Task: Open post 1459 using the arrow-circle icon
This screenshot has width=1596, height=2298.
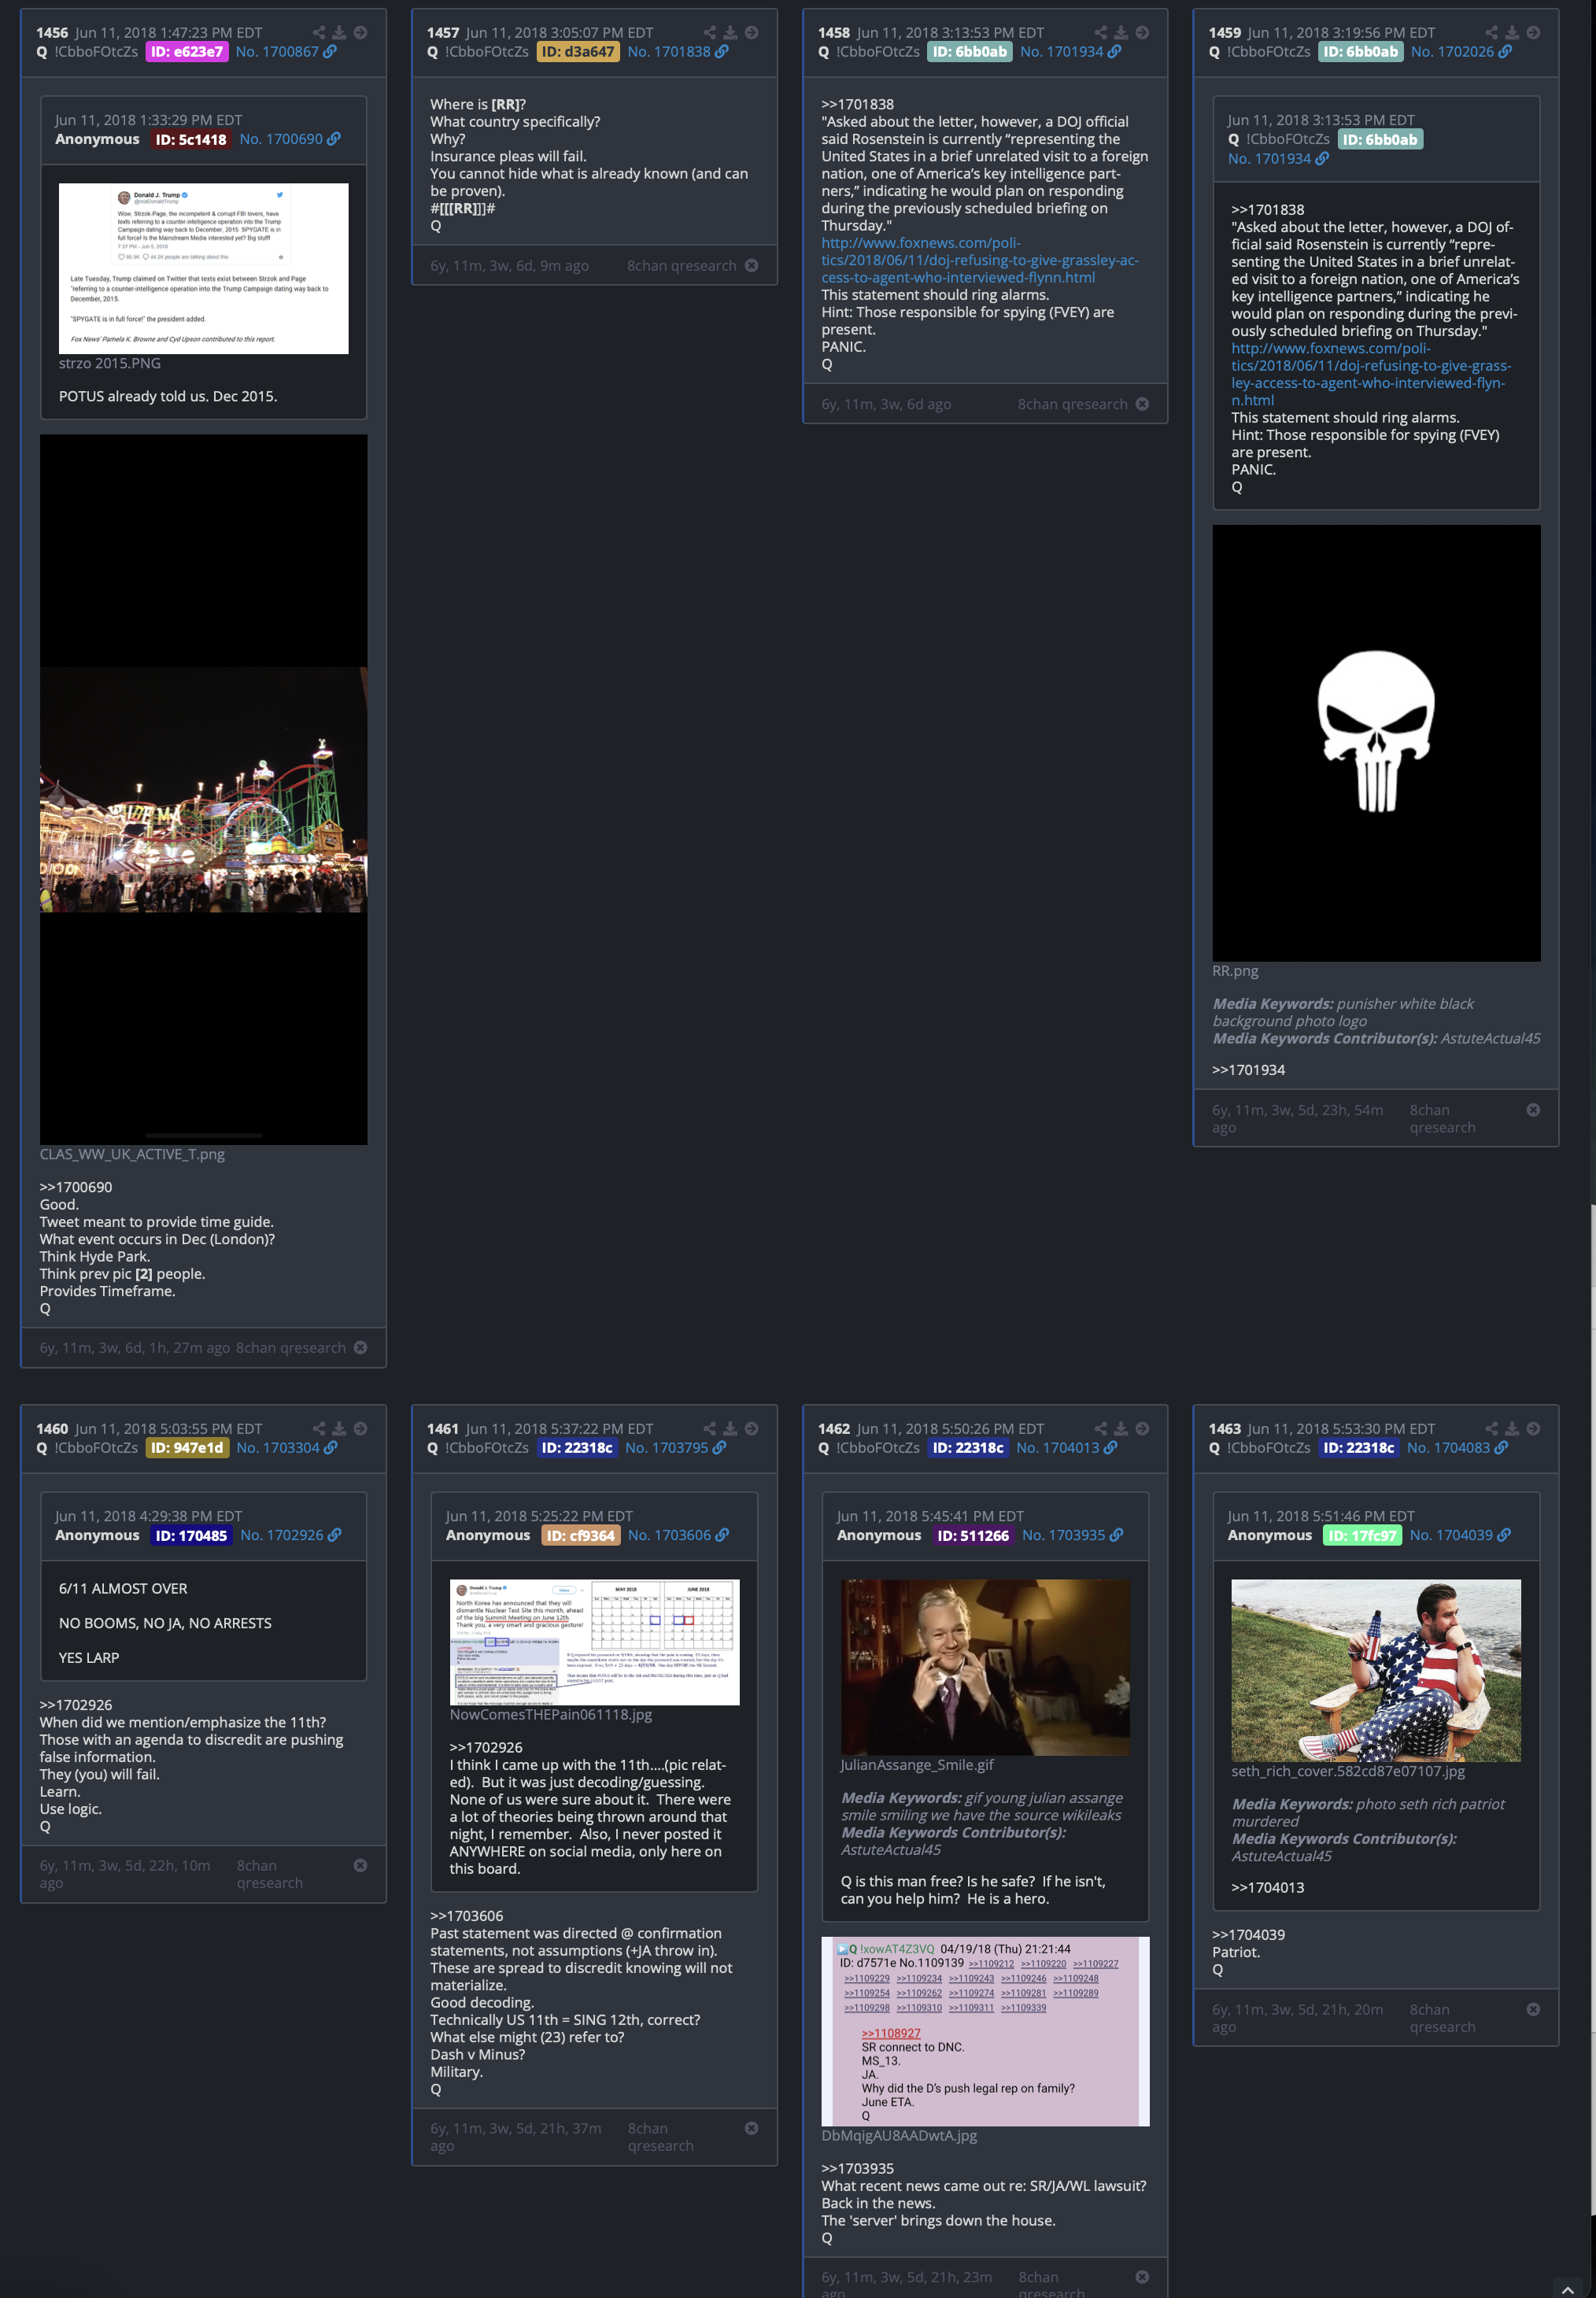Action: [x=1533, y=33]
